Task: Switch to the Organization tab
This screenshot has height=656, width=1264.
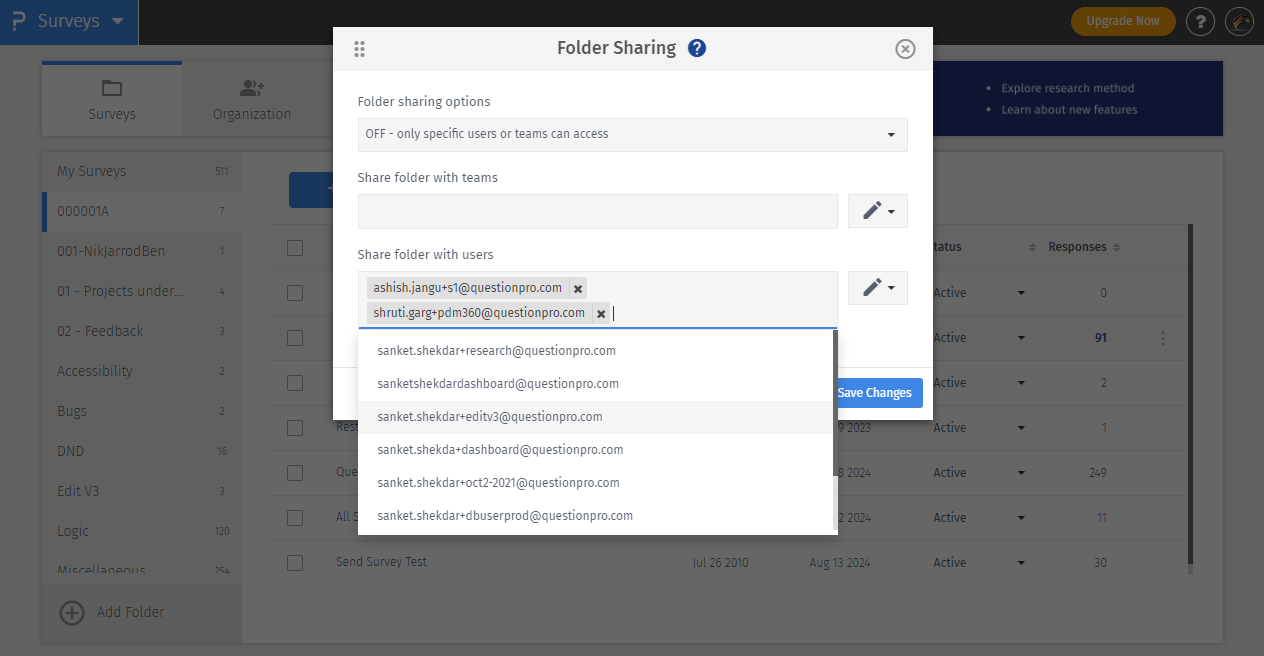Action: tap(250, 98)
